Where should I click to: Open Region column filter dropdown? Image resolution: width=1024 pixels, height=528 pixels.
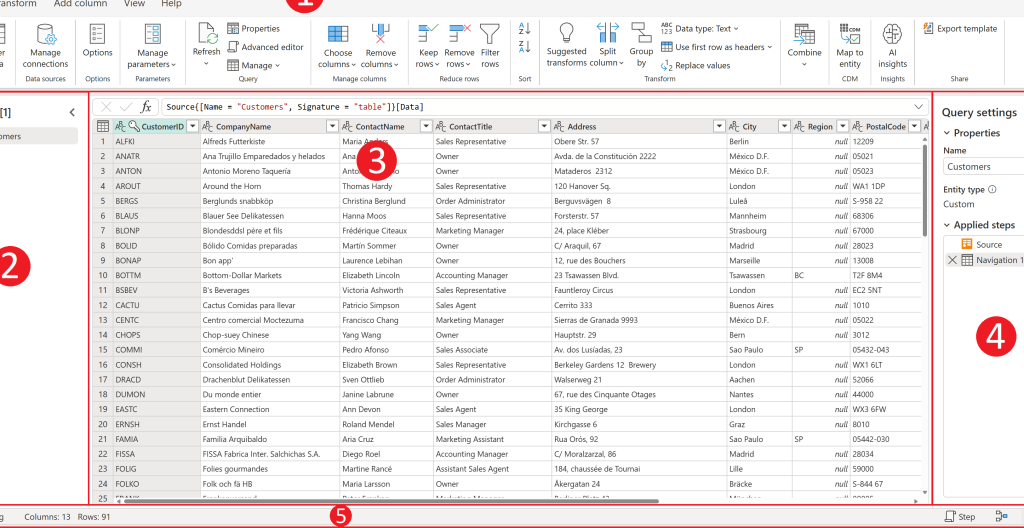842,127
